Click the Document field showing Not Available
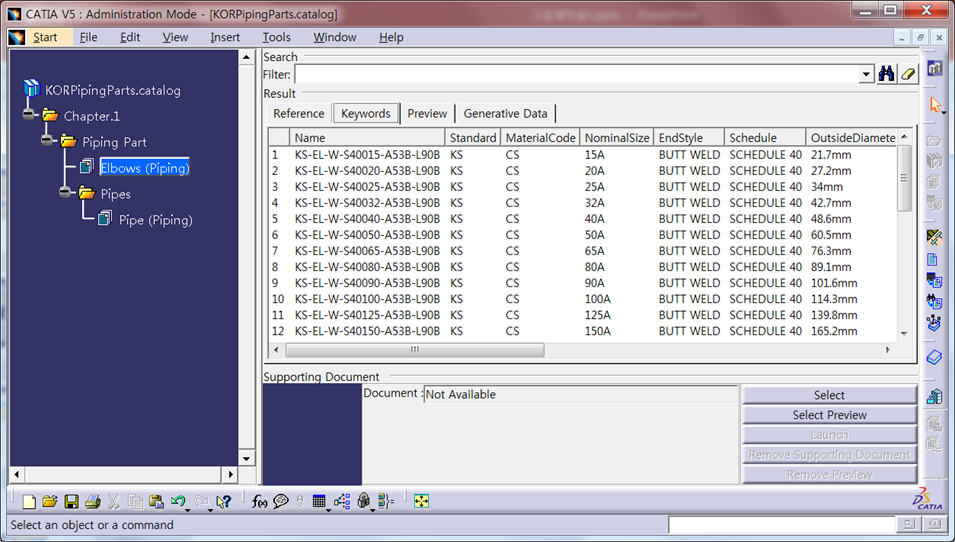 pos(580,394)
